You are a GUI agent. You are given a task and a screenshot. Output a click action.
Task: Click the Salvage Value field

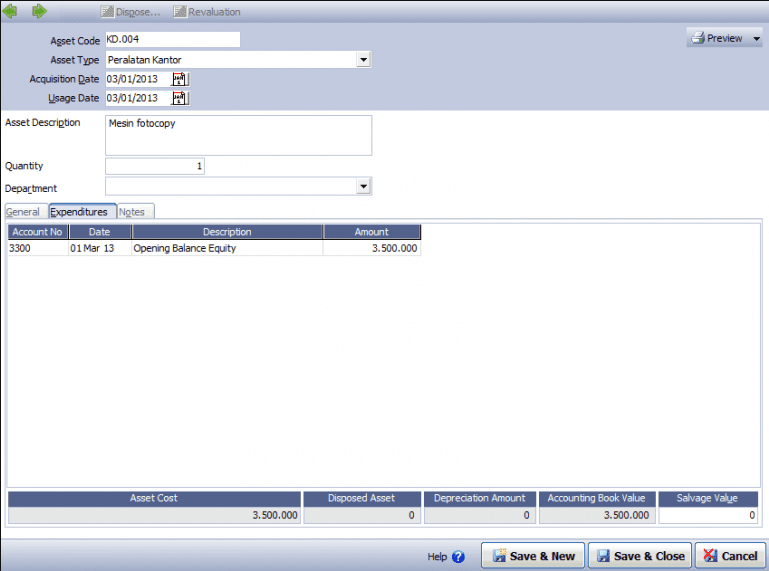pos(709,515)
